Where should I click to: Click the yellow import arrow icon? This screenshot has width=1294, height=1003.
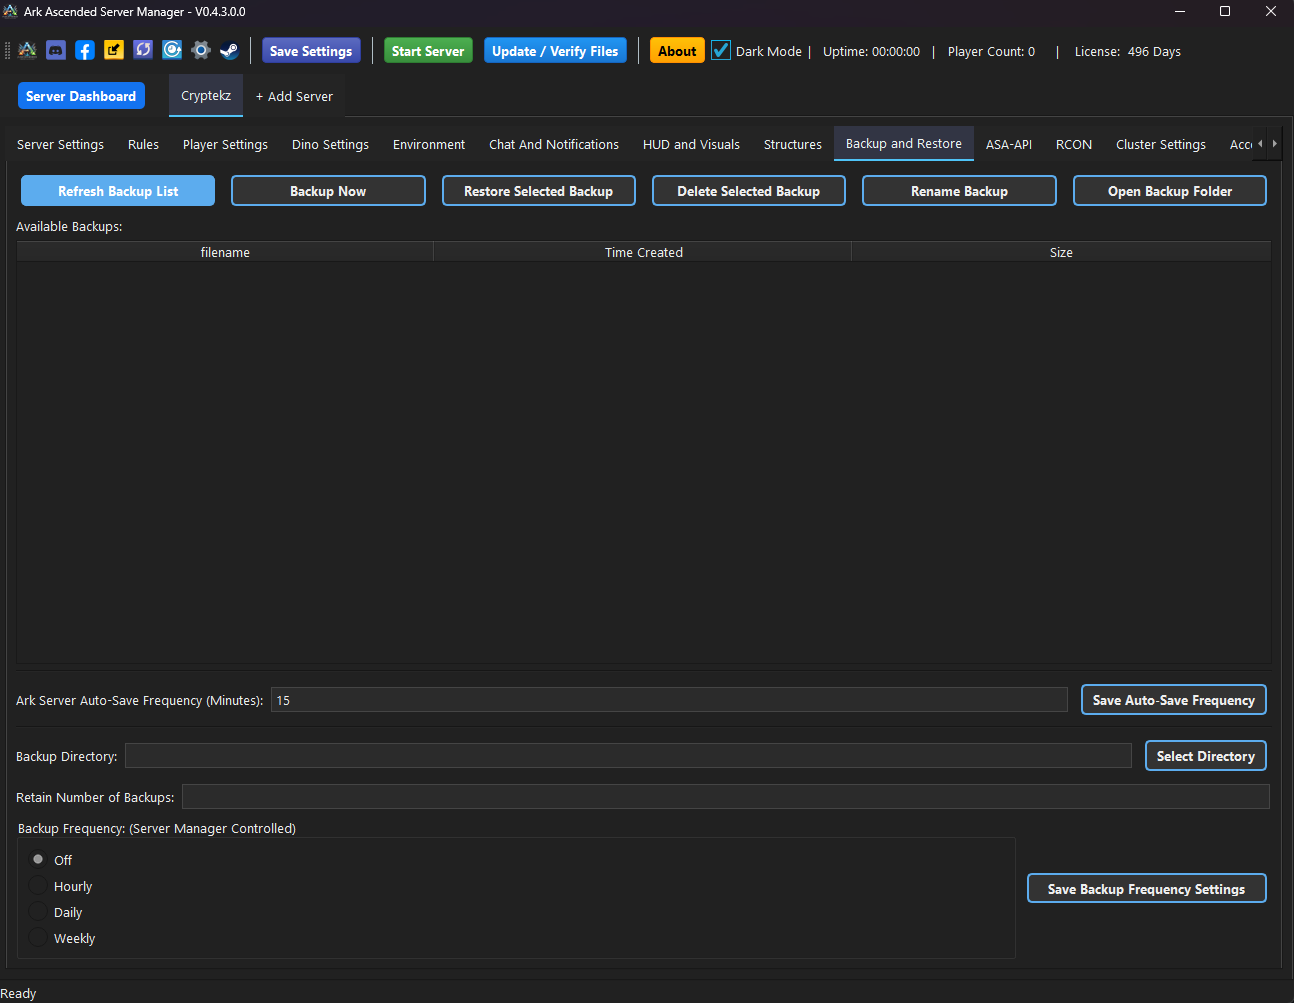pyautogui.click(x=114, y=50)
